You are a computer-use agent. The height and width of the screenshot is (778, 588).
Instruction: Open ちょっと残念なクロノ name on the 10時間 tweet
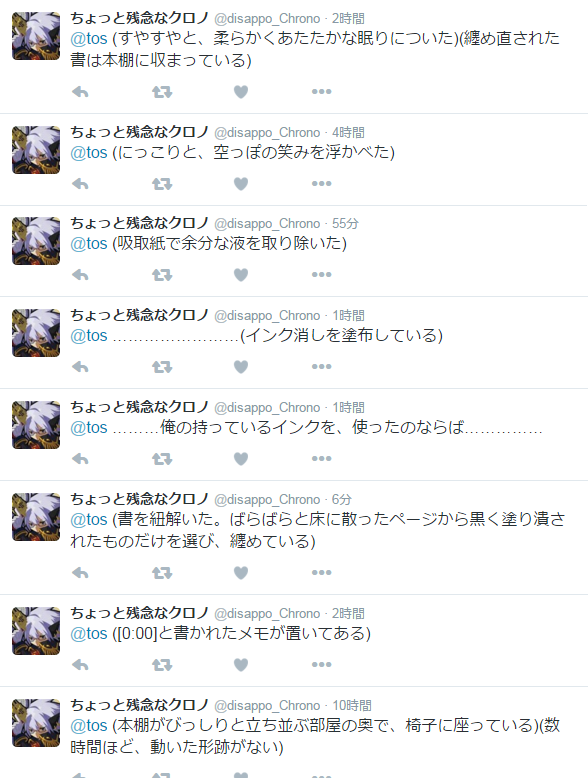[x=139, y=705]
